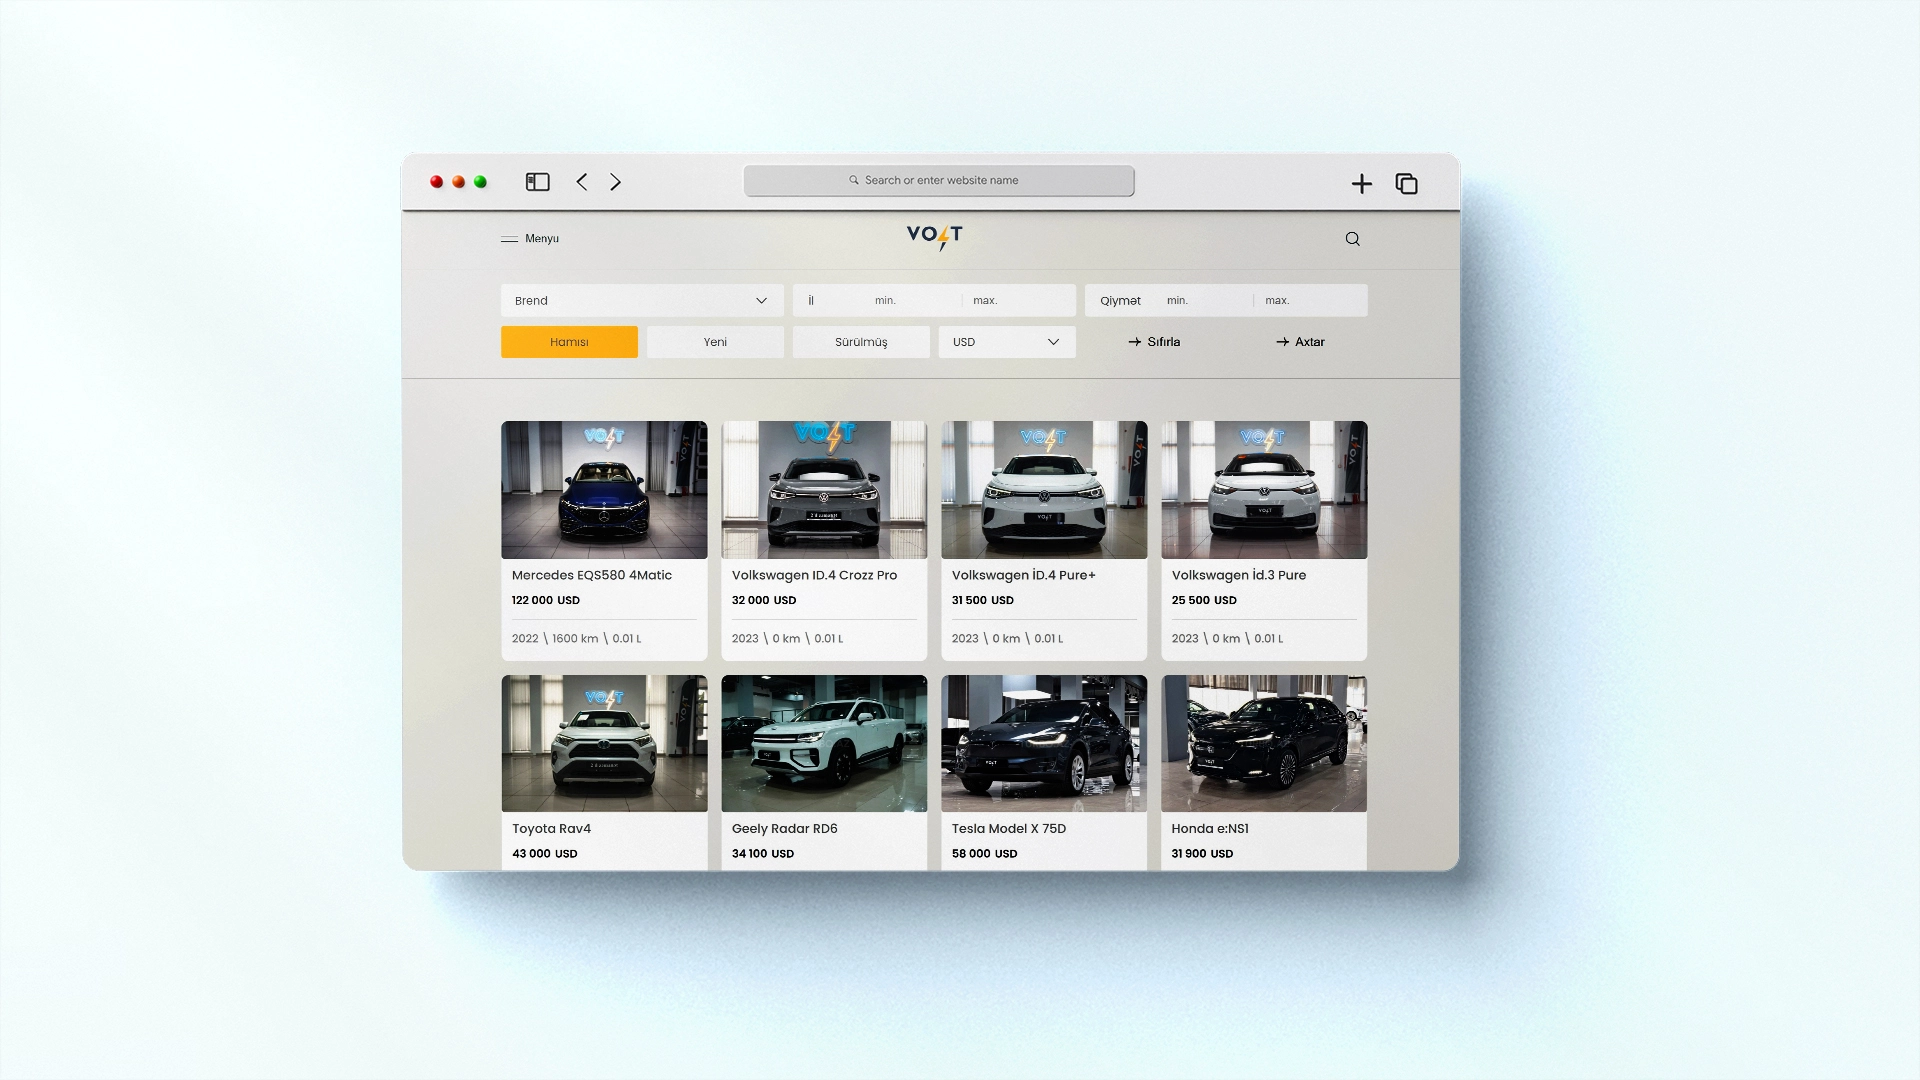Select the Hamısı filter
This screenshot has height=1080, width=1920.
(x=569, y=342)
